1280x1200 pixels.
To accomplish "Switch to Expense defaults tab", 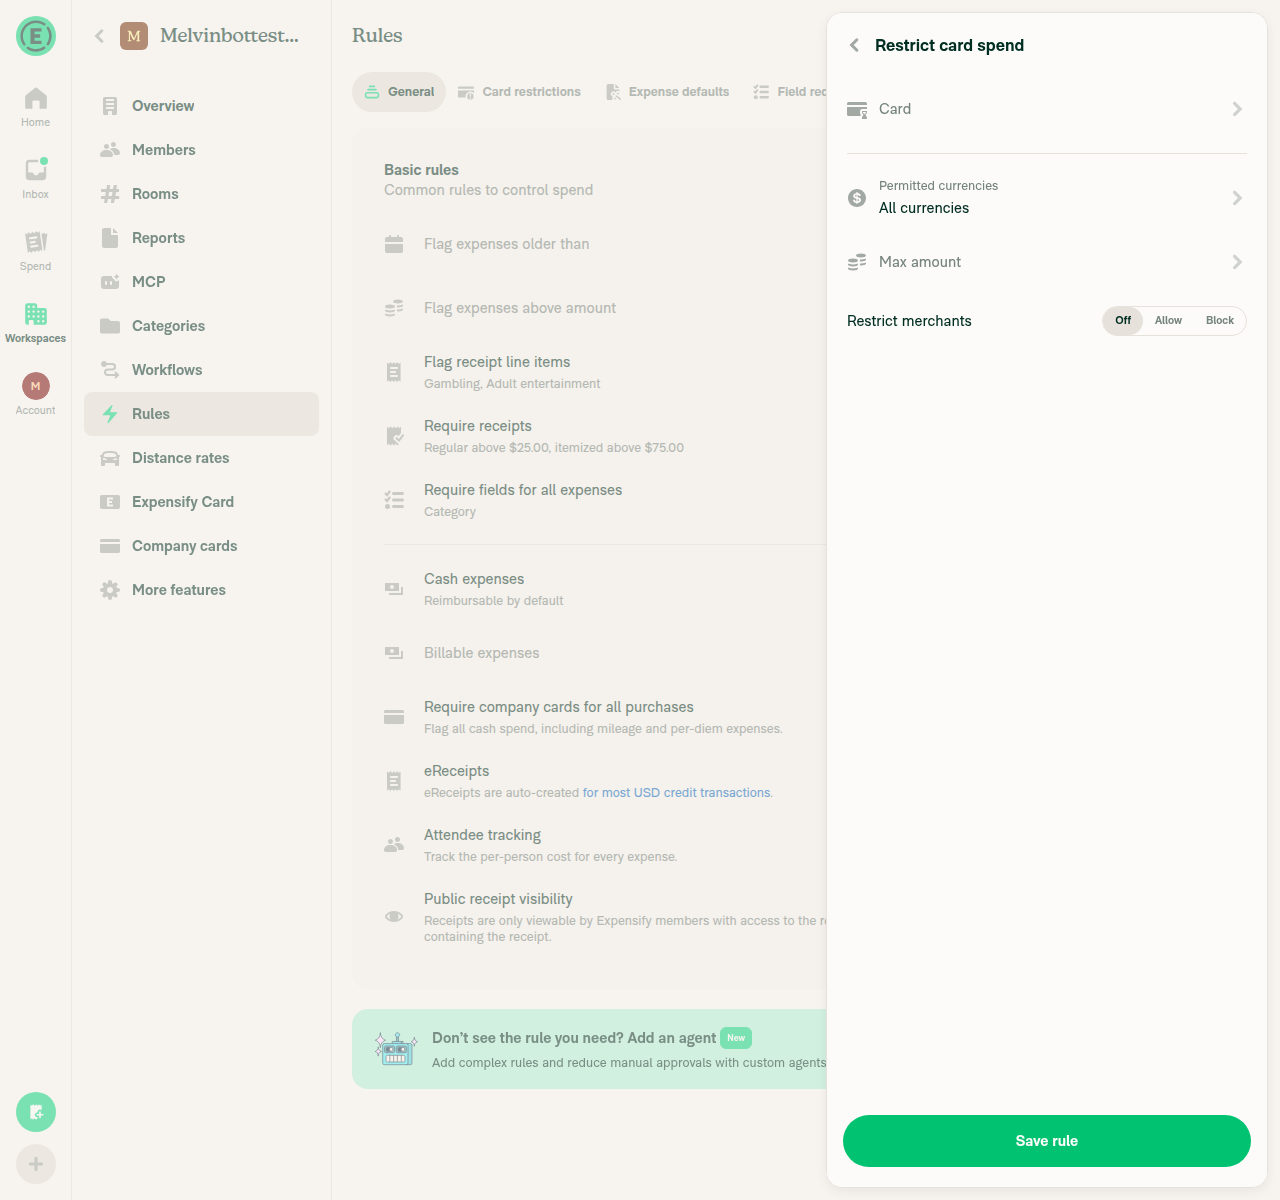I will [668, 92].
